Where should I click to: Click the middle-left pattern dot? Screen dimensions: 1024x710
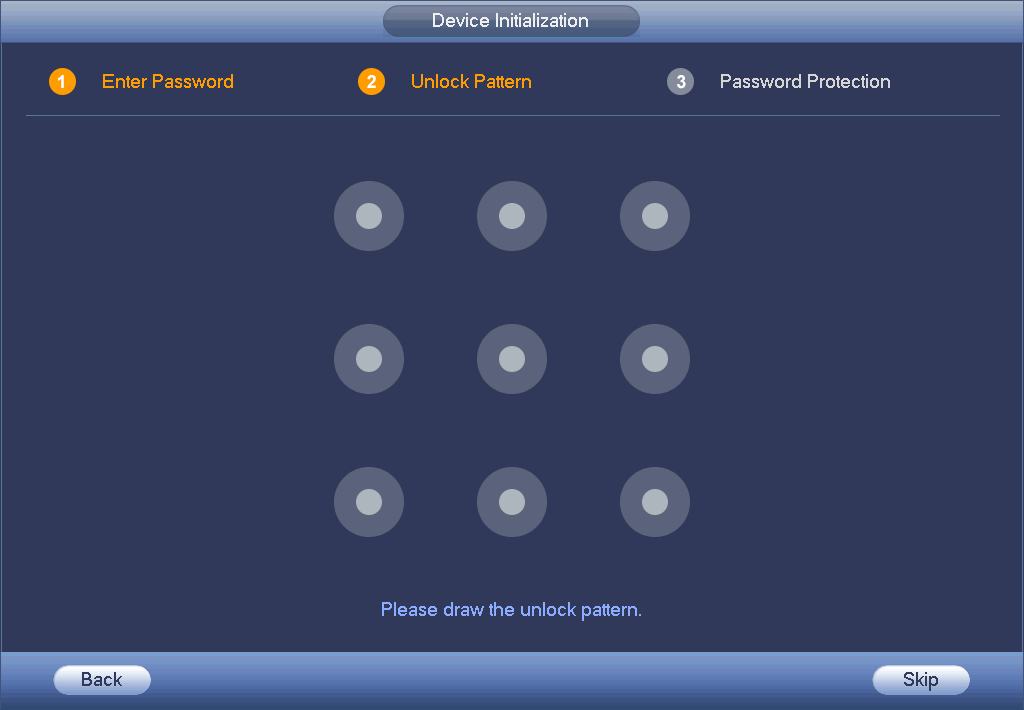pyautogui.click(x=369, y=359)
